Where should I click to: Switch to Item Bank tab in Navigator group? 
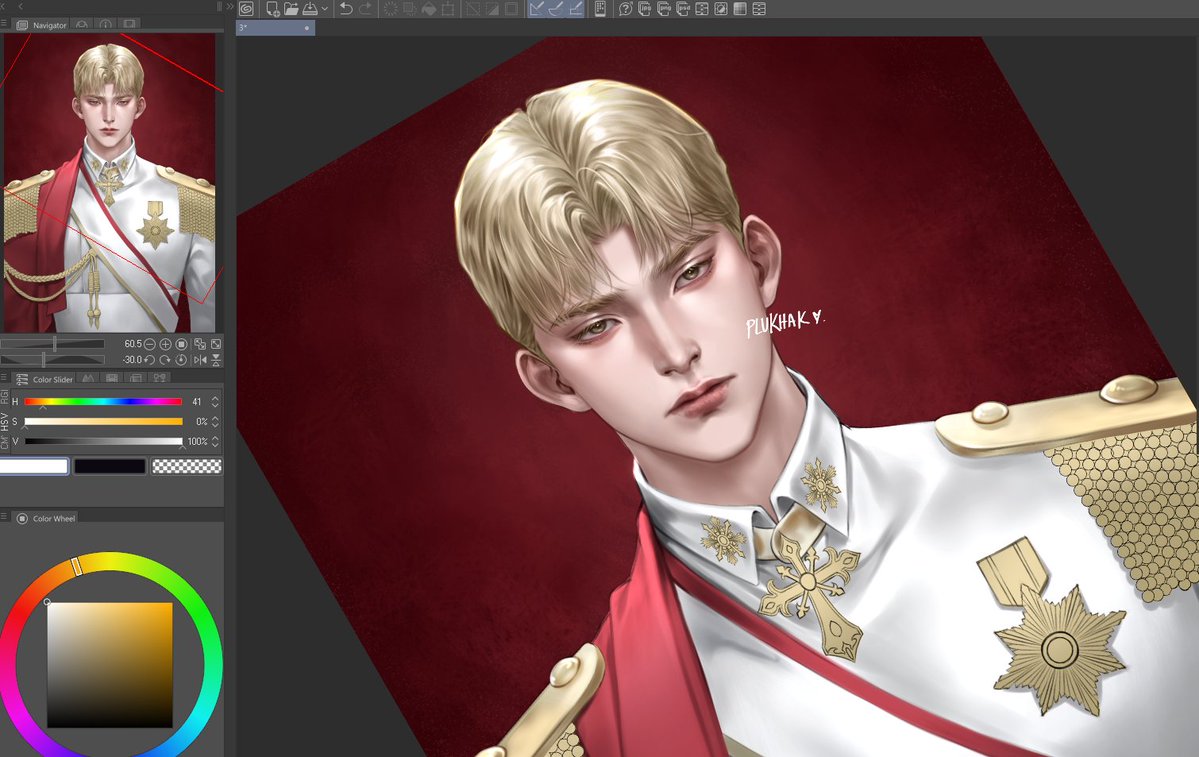point(129,24)
